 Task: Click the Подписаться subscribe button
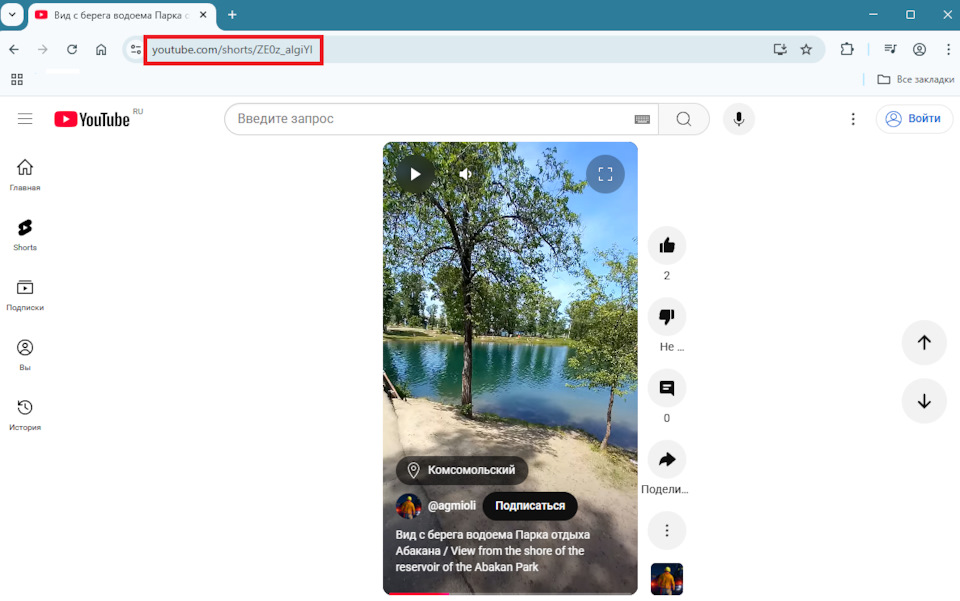click(530, 506)
